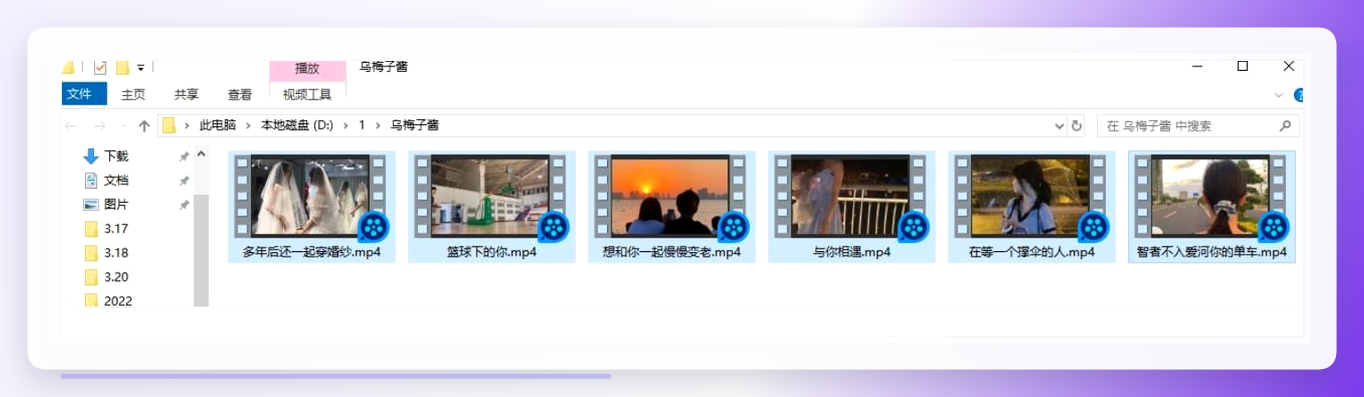Go forward with the right arrow
This screenshot has width=1364, height=397.
click(x=99, y=126)
